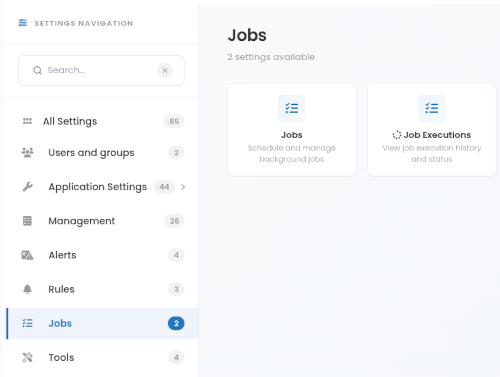Image resolution: width=500 pixels, height=377 pixels.
Task: Click the Jobs count badge showing 2
Action: 176,323
